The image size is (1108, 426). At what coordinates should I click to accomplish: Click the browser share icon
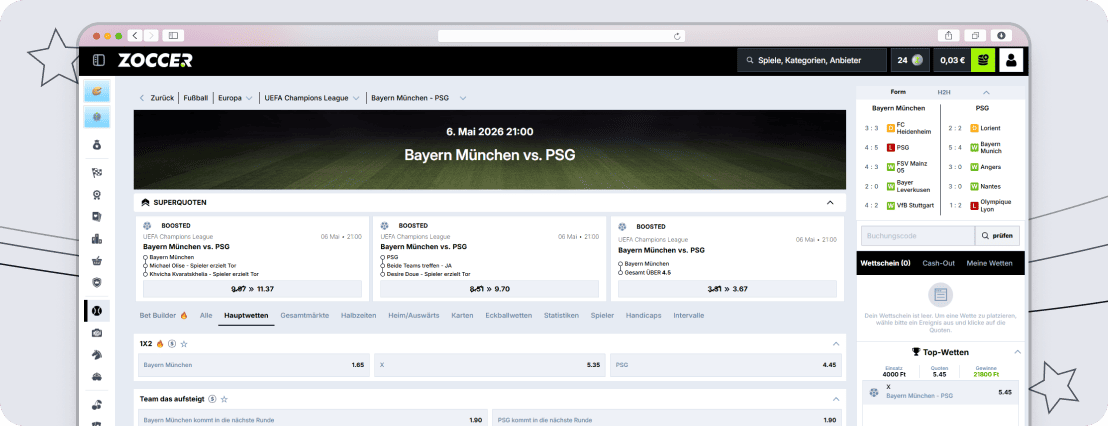click(x=948, y=35)
